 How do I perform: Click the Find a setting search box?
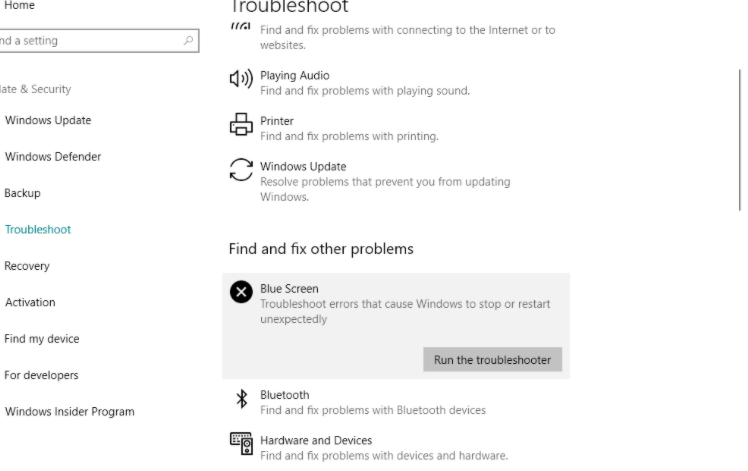click(x=98, y=41)
